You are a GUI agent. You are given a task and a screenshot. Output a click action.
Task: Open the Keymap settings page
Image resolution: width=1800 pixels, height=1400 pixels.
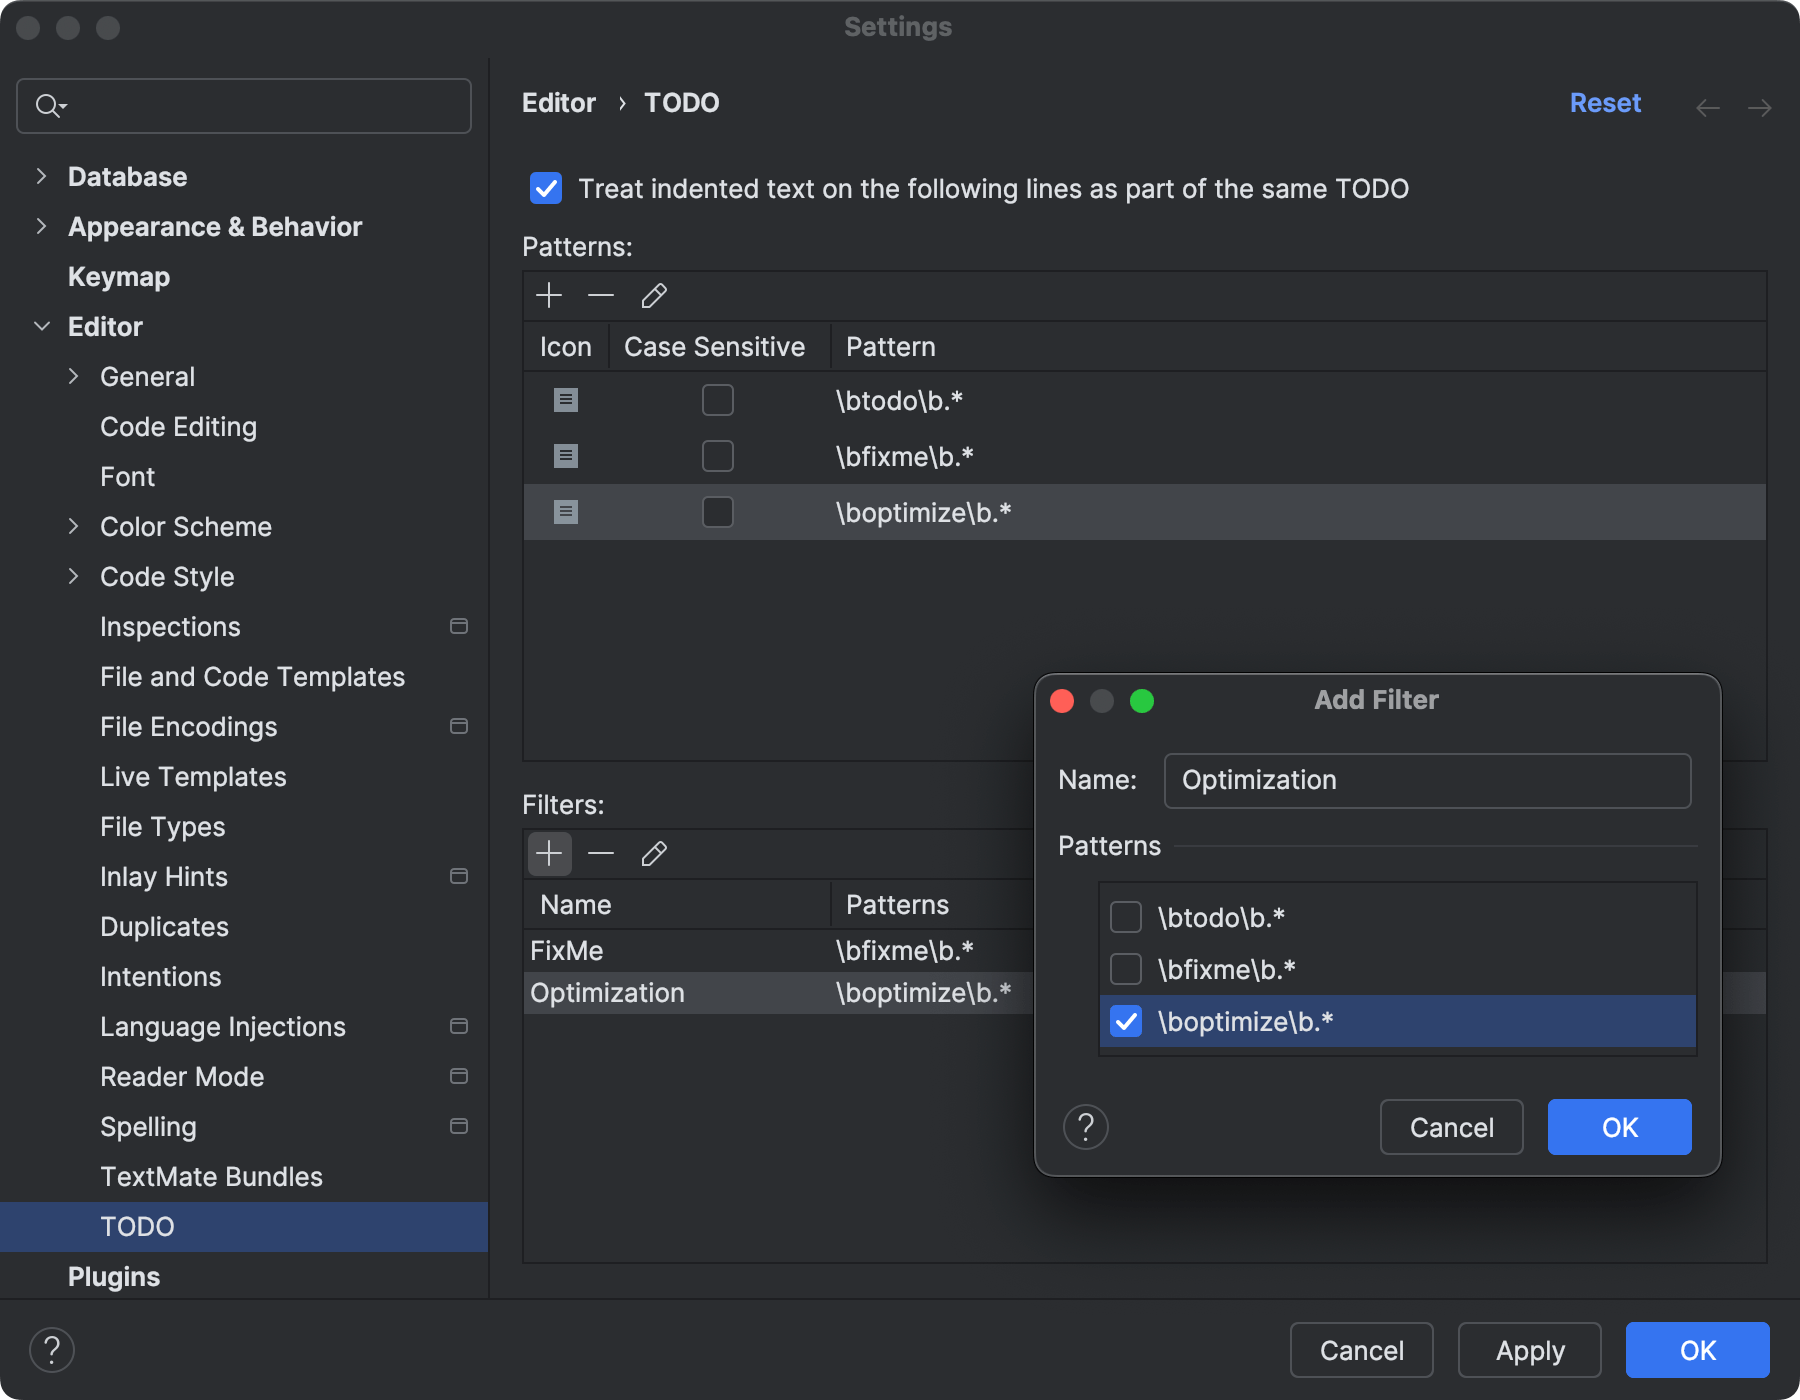pos(118,276)
